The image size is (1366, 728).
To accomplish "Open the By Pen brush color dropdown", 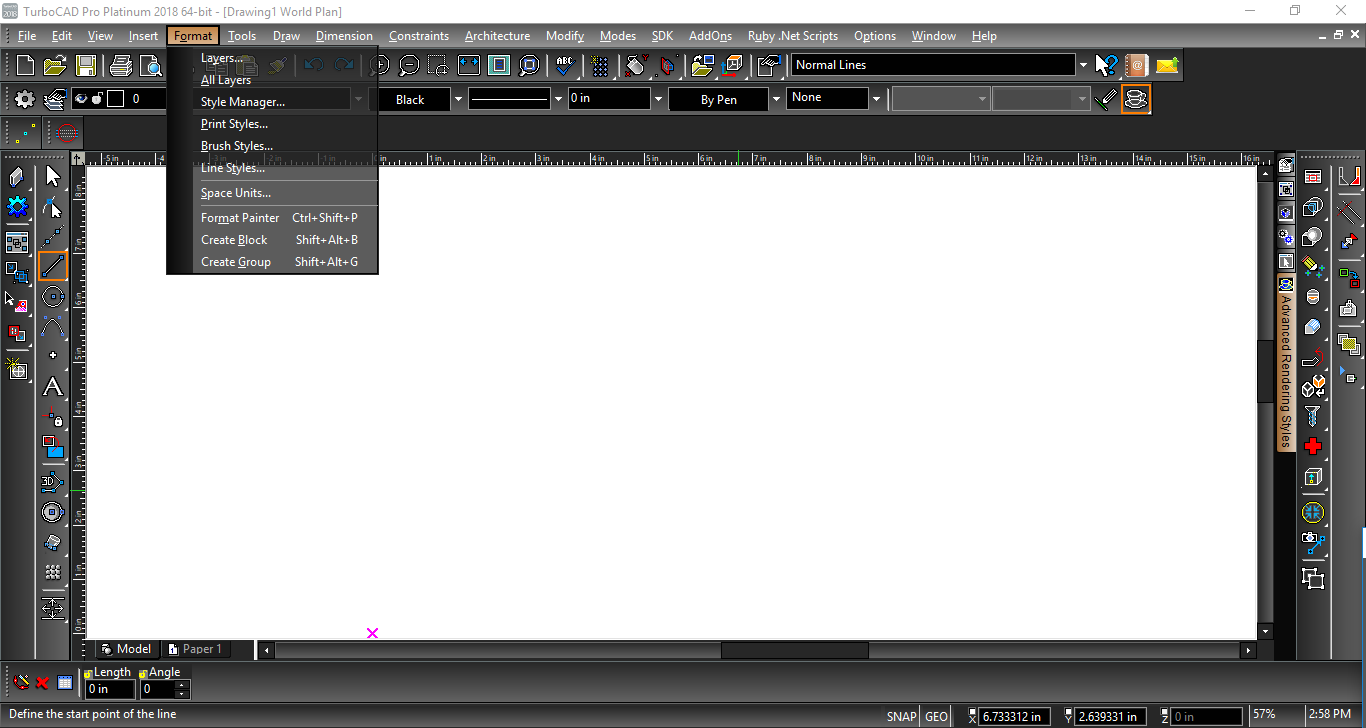I will coord(776,99).
